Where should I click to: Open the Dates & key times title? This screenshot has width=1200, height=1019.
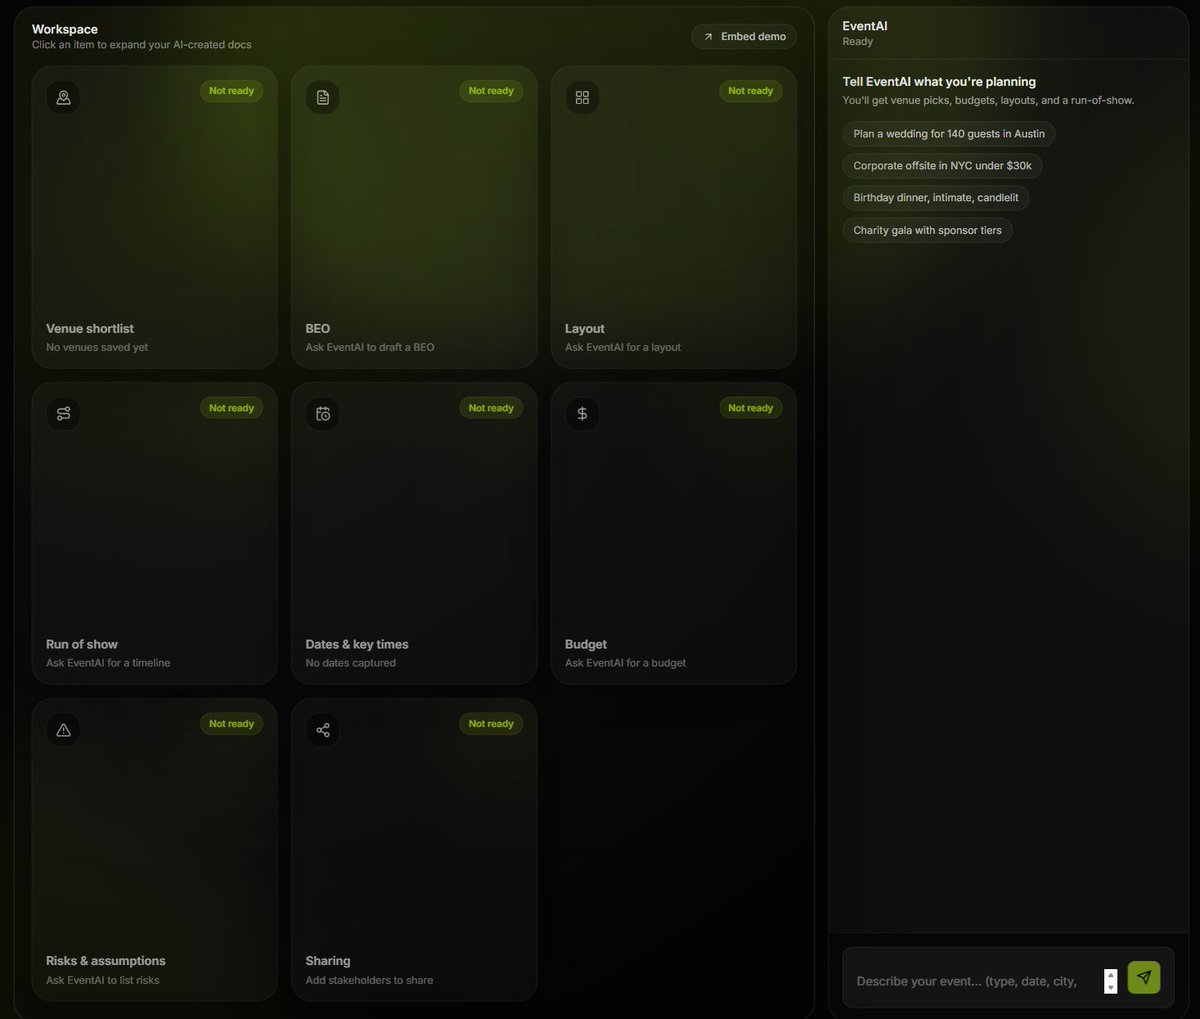pyautogui.click(x=357, y=645)
